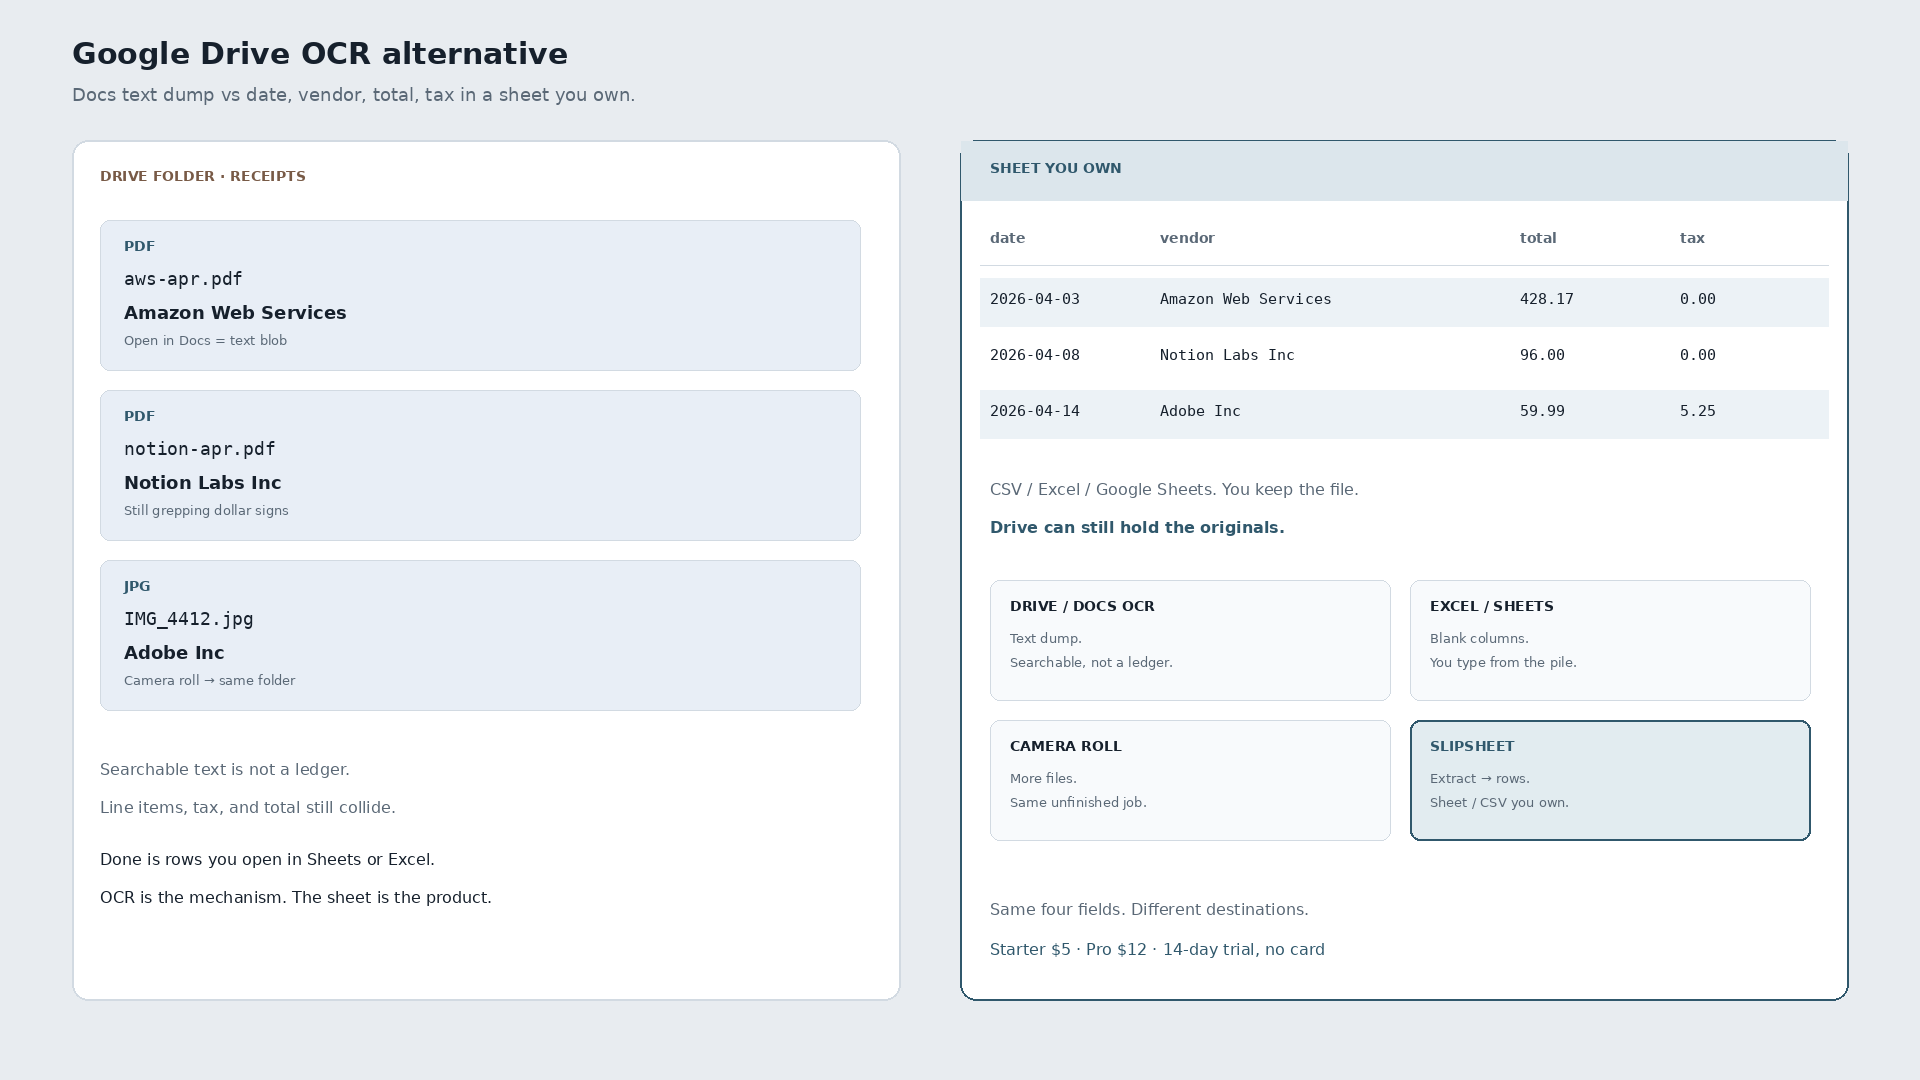Click the total value 96.00
Image resolution: width=1920 pixels, height=1080 pixels.
click(x=1542, y=355)
